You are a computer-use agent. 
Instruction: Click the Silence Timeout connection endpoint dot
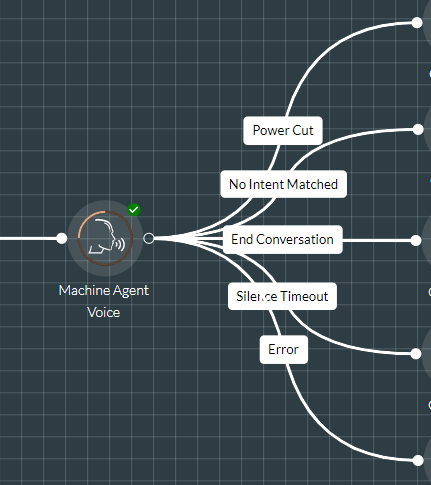[416, 354]
